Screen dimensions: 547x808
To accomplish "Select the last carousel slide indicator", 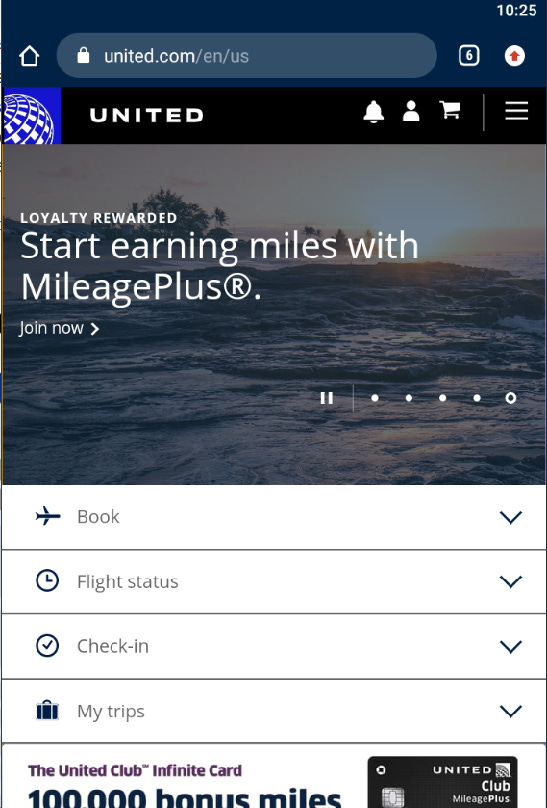I will (510, 398).
